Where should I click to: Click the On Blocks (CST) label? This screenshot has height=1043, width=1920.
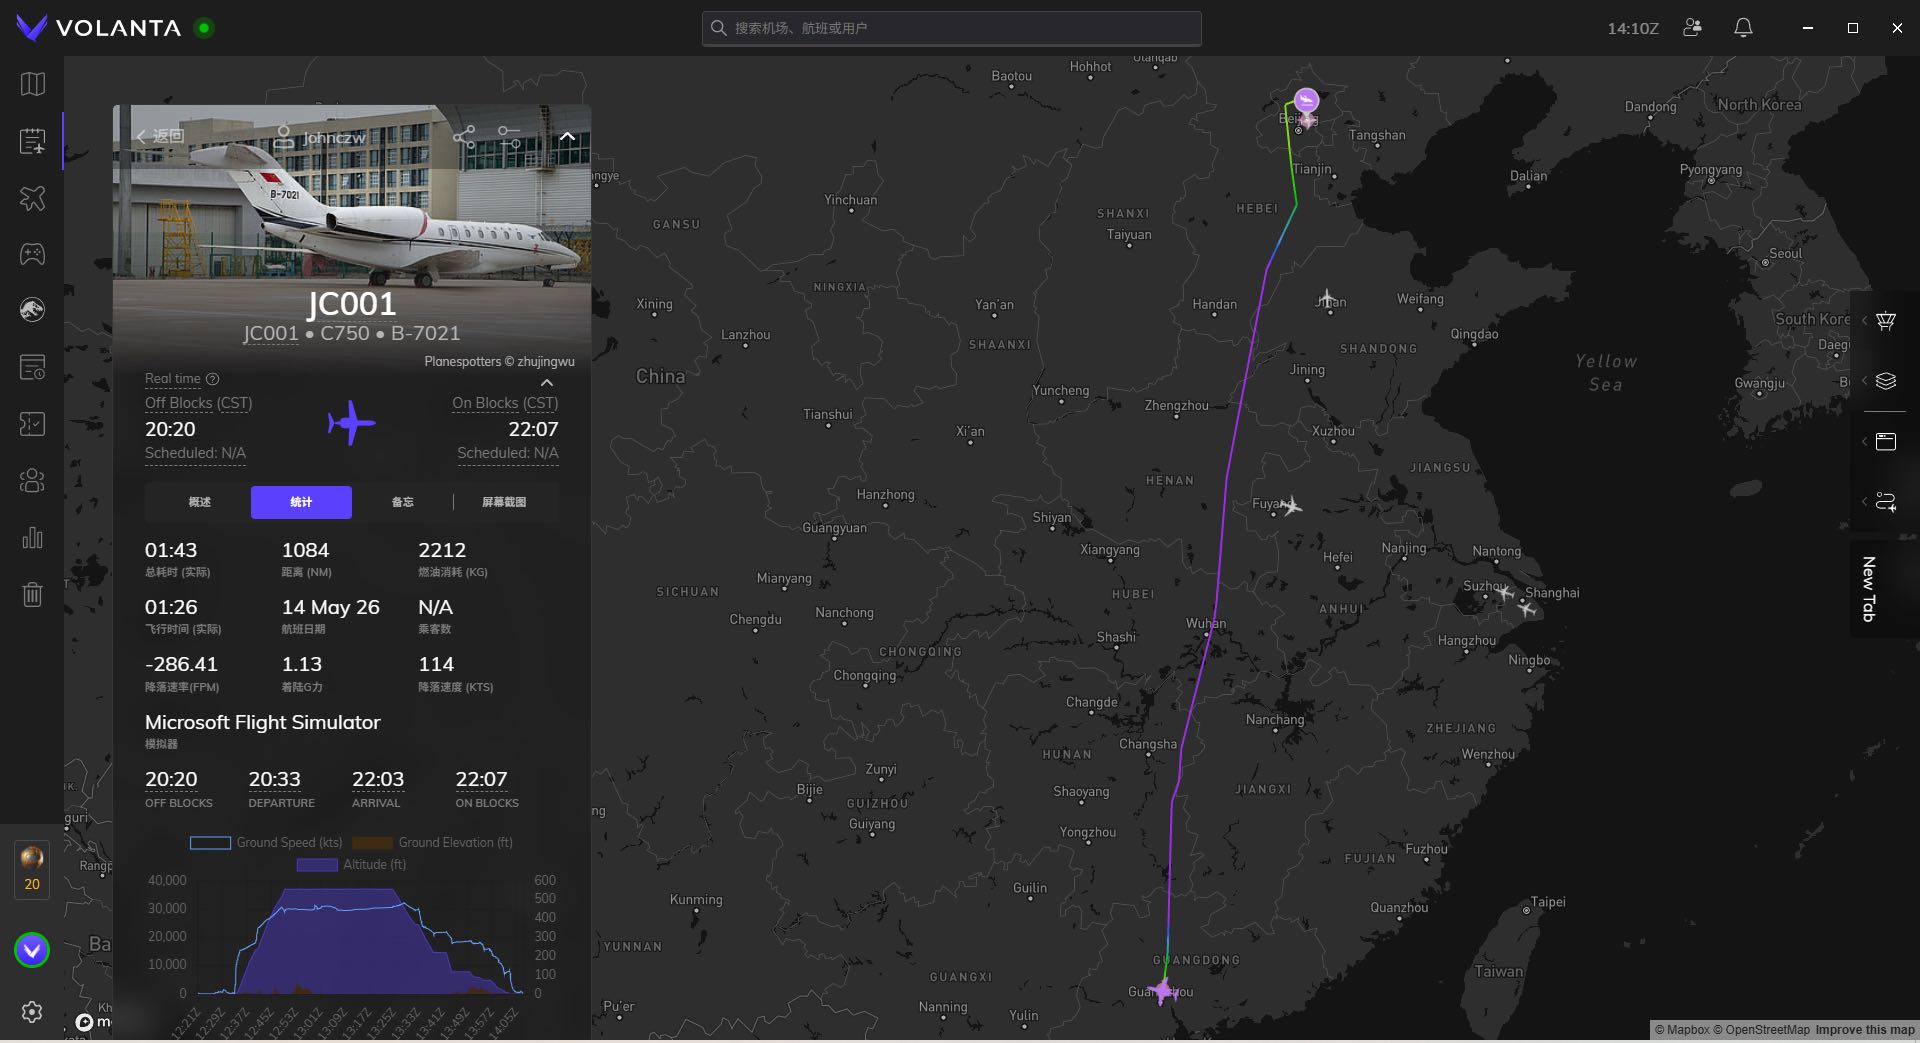(505, 403)
